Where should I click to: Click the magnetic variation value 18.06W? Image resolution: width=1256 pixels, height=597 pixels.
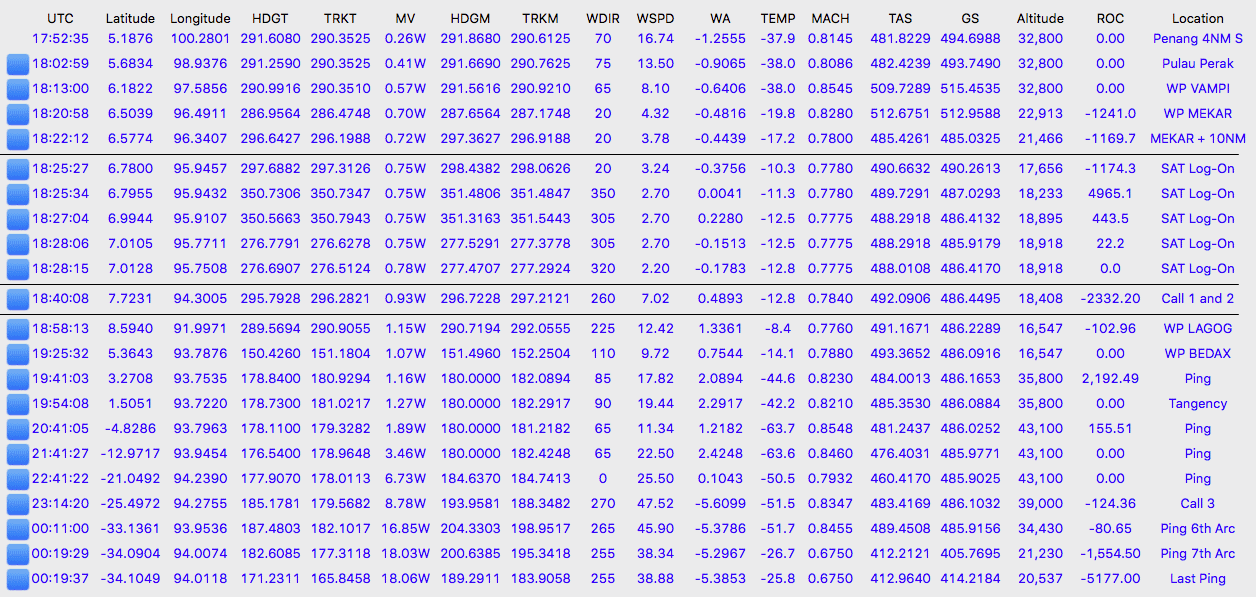coord(405,579)
